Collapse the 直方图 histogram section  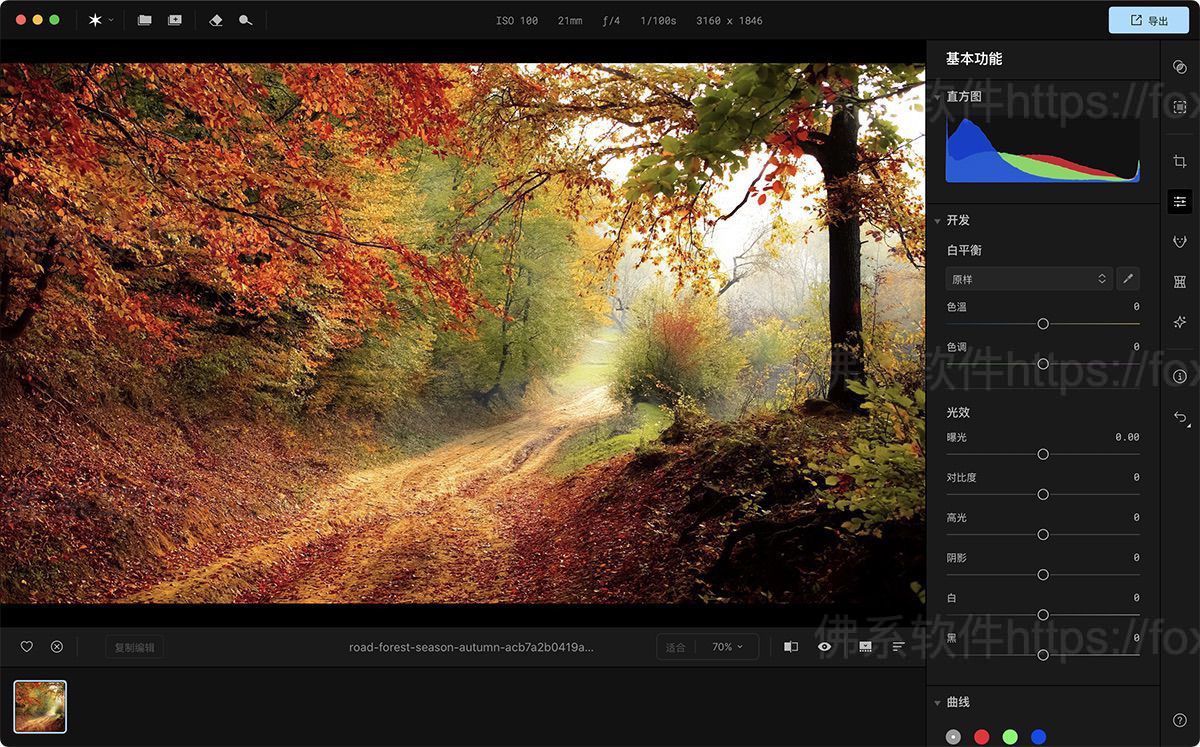point(964,97)
